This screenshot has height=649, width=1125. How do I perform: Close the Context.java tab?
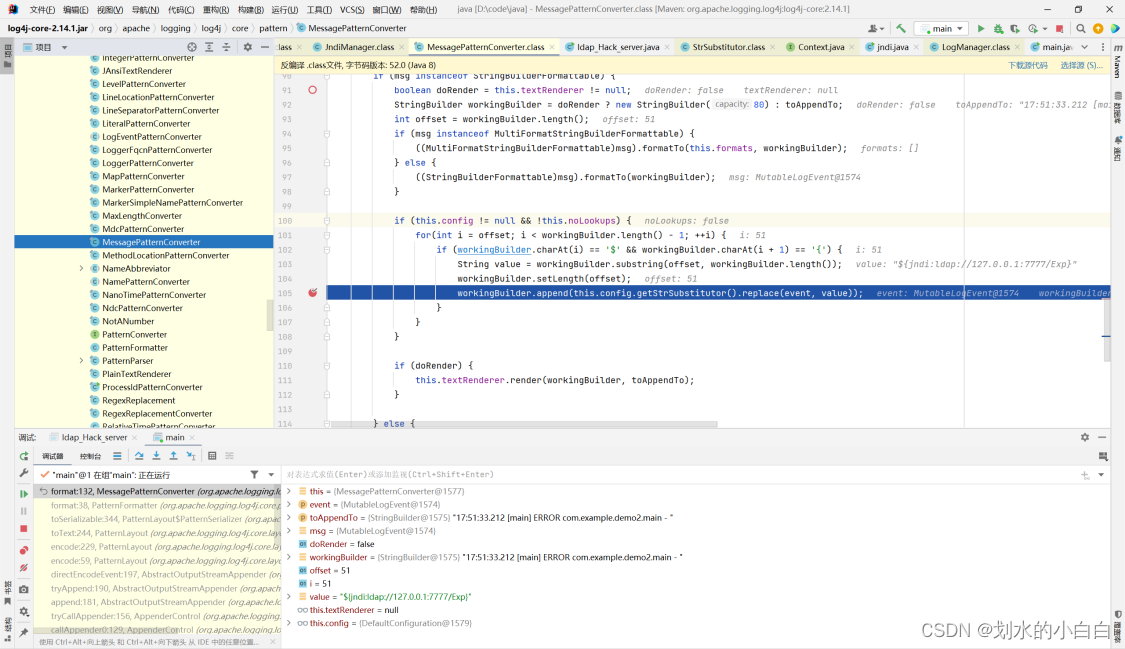(x=852, y=47)
